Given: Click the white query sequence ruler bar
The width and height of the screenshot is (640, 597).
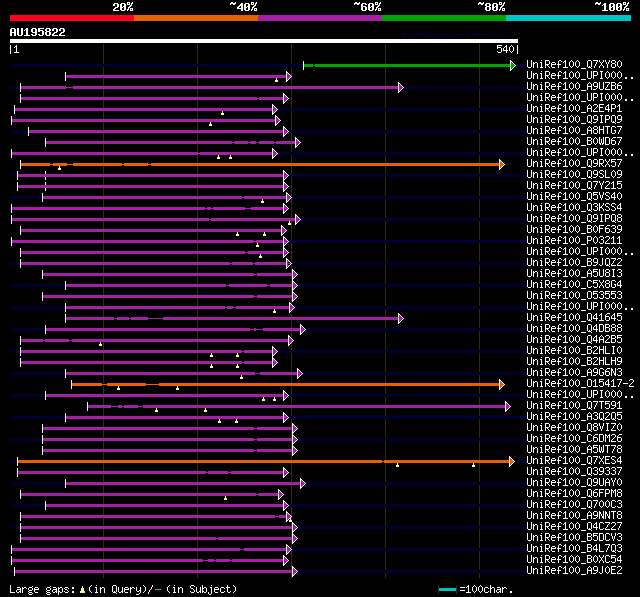Looking at the screenshot, I should click(264, 41).
